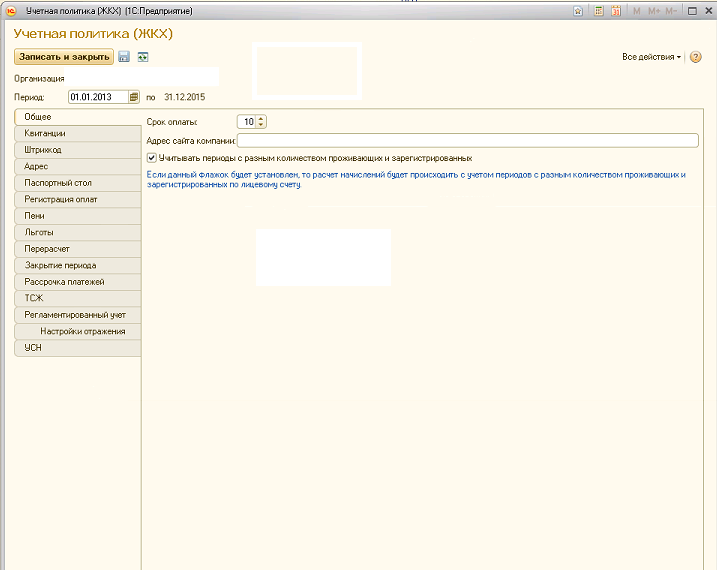This screenshot has height=570, width=717.
Task: Uncheck the Учитывать периоды checkbox
Action: (x=151, y=158)
